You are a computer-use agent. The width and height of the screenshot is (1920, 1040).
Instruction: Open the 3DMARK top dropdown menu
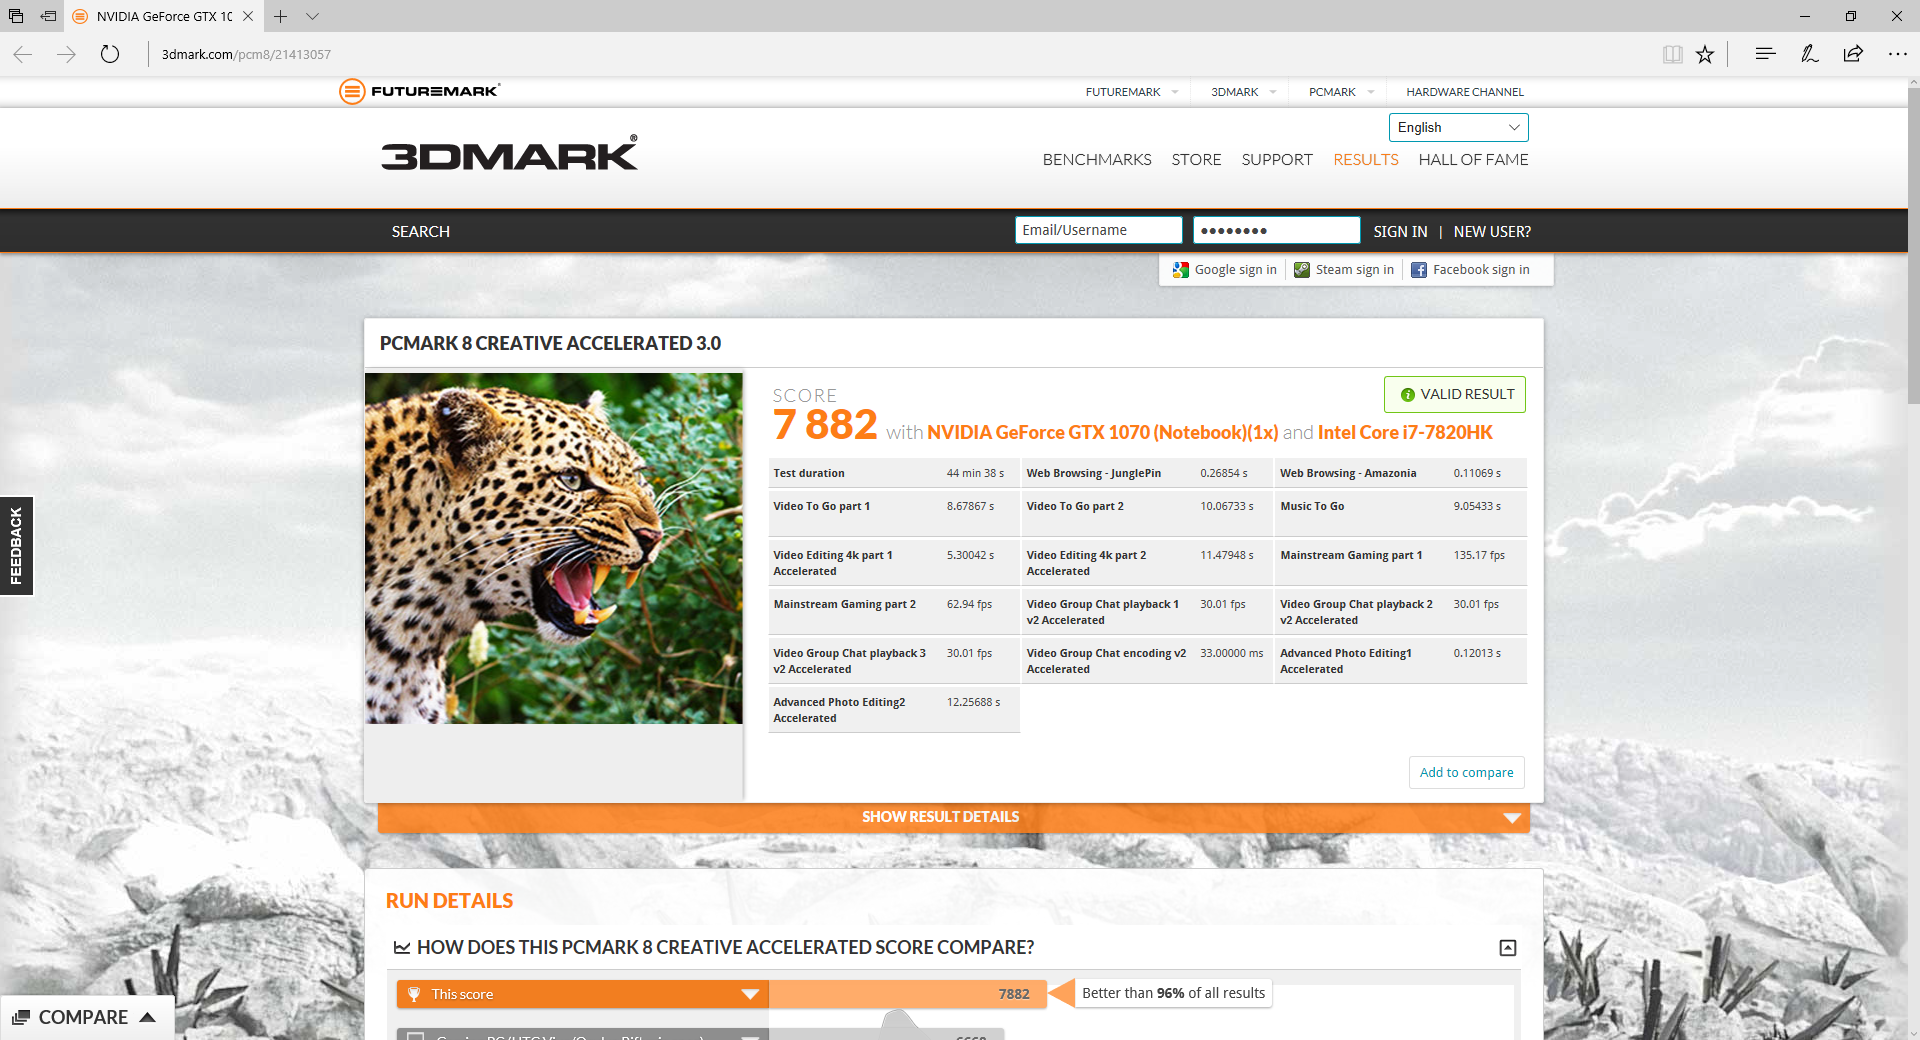[1244, 92]
